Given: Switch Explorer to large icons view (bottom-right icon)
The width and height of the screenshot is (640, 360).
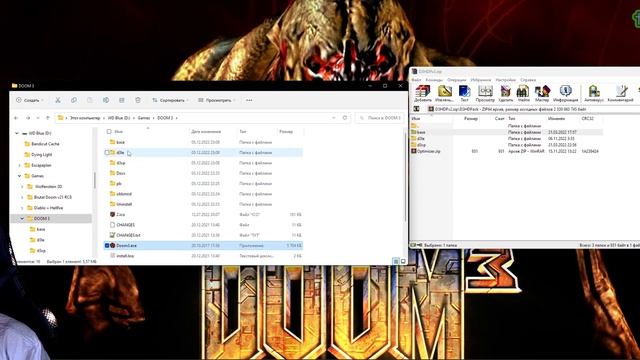Looking at the screenshot, I should 403,261.
